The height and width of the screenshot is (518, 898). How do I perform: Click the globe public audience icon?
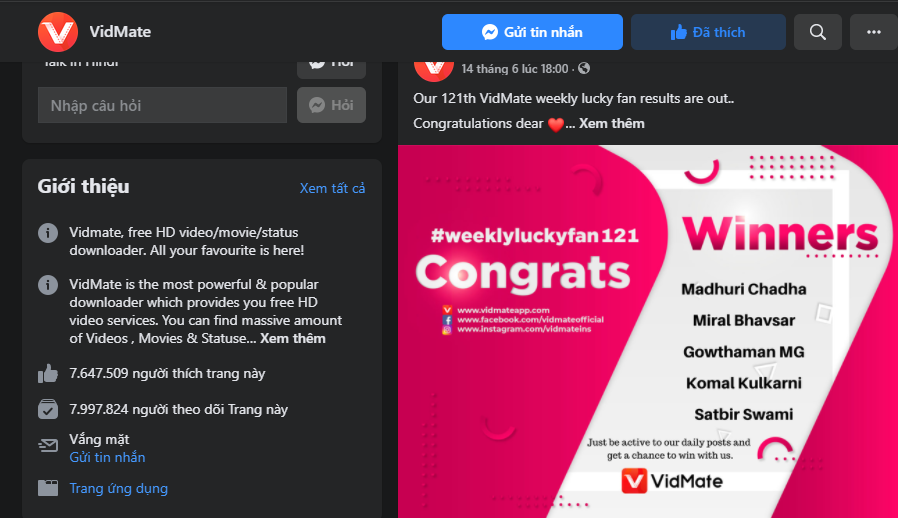584,68
